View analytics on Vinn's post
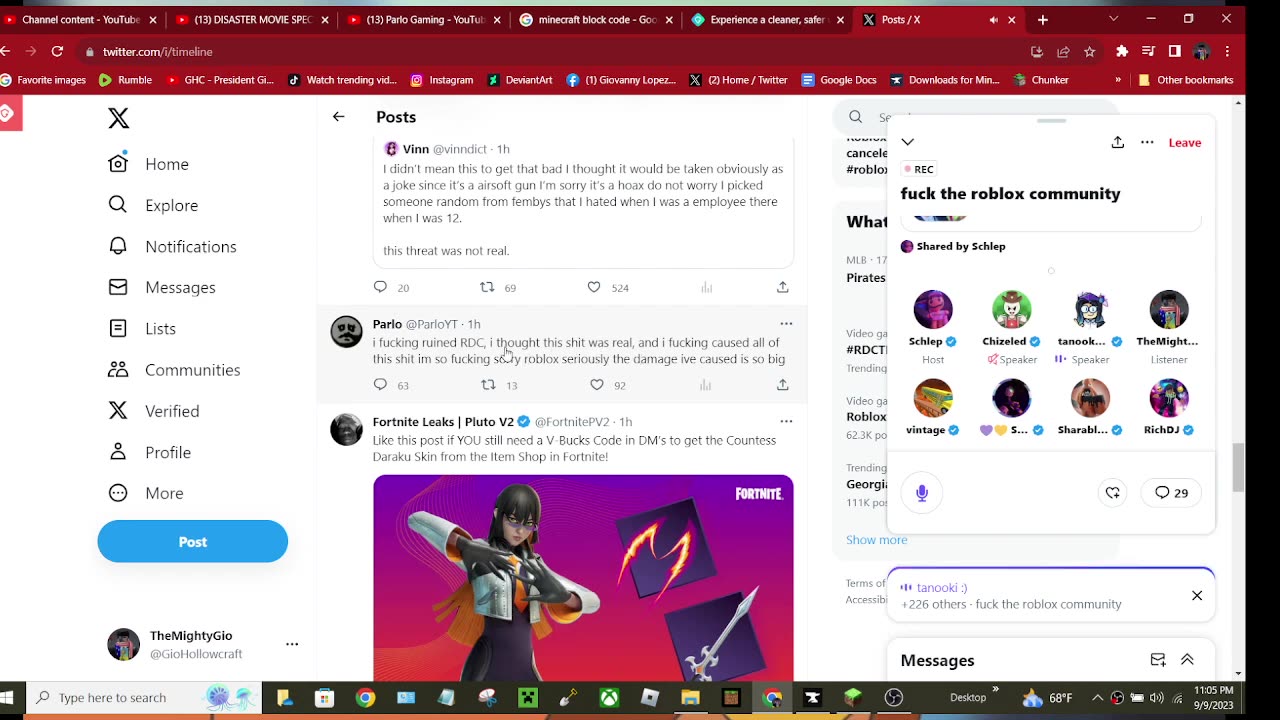Screen dimensions: 1280x720 706,287
